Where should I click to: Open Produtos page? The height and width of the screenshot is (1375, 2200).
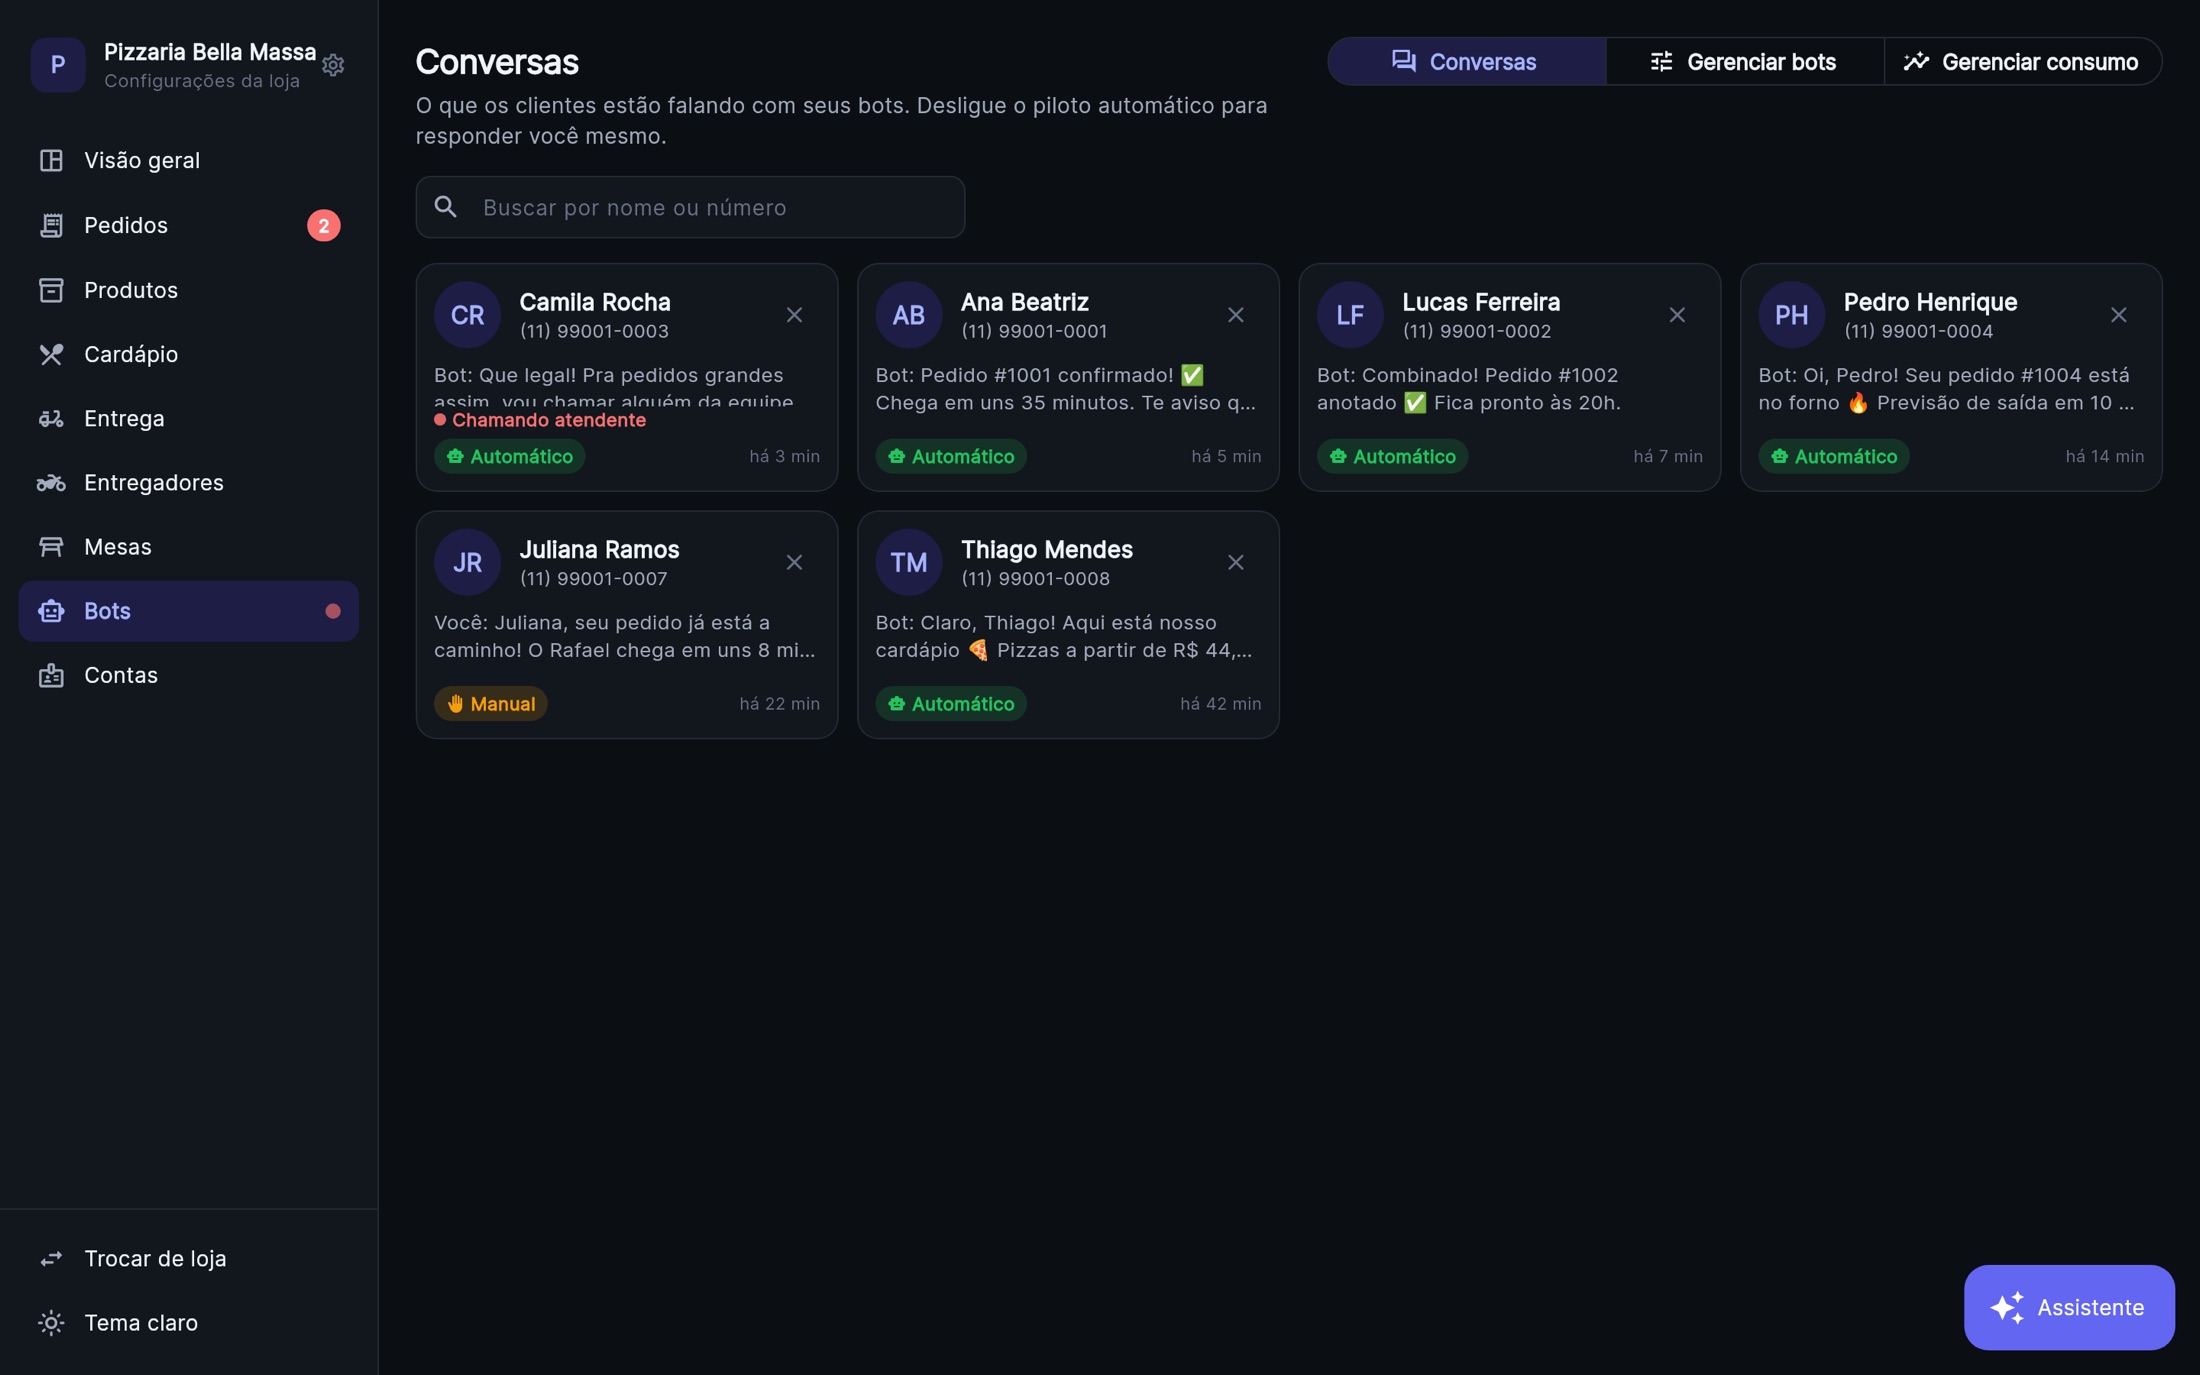[x=188, y=290]
